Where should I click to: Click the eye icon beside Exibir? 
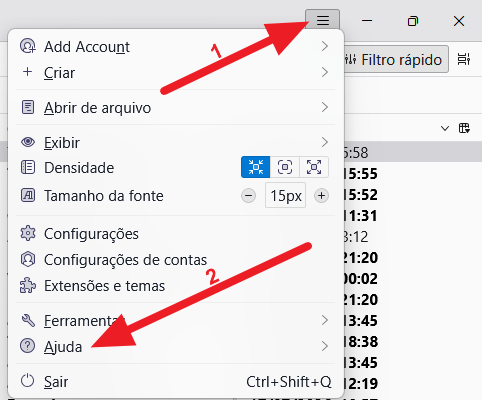(x=28, y=142)
